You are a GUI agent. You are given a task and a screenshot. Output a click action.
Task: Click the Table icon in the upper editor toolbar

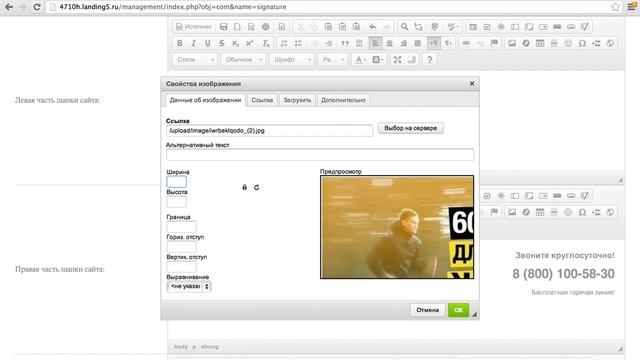click(x=540, y=43)
